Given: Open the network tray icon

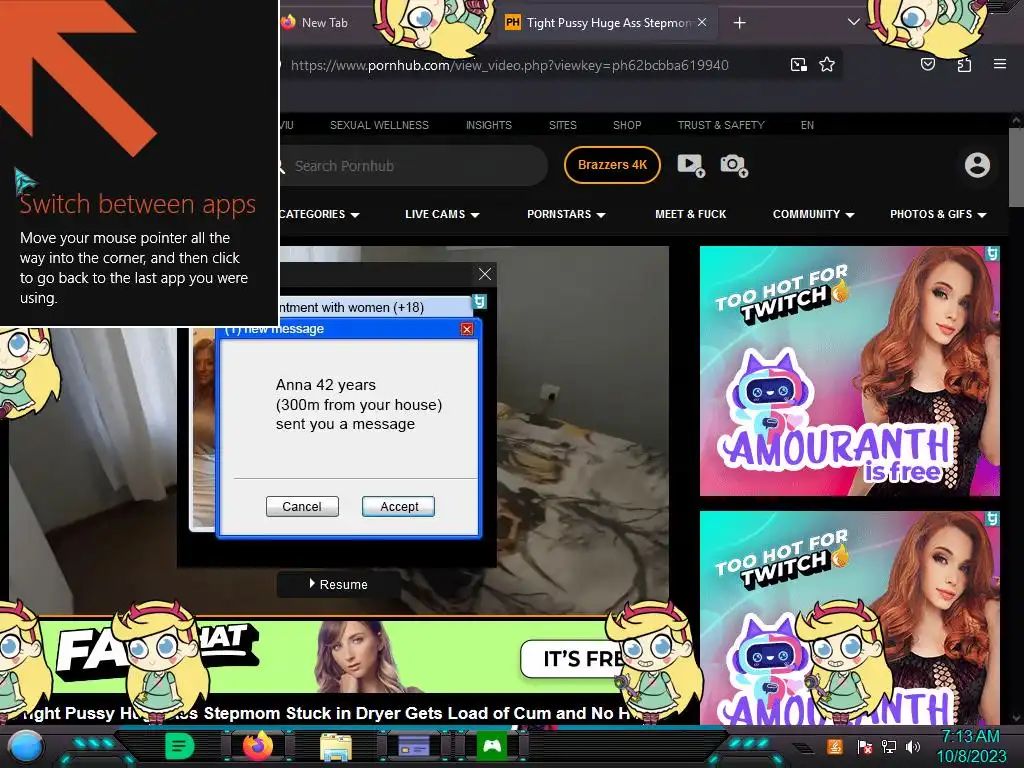Looking at the screenshot, I should 888,747.
